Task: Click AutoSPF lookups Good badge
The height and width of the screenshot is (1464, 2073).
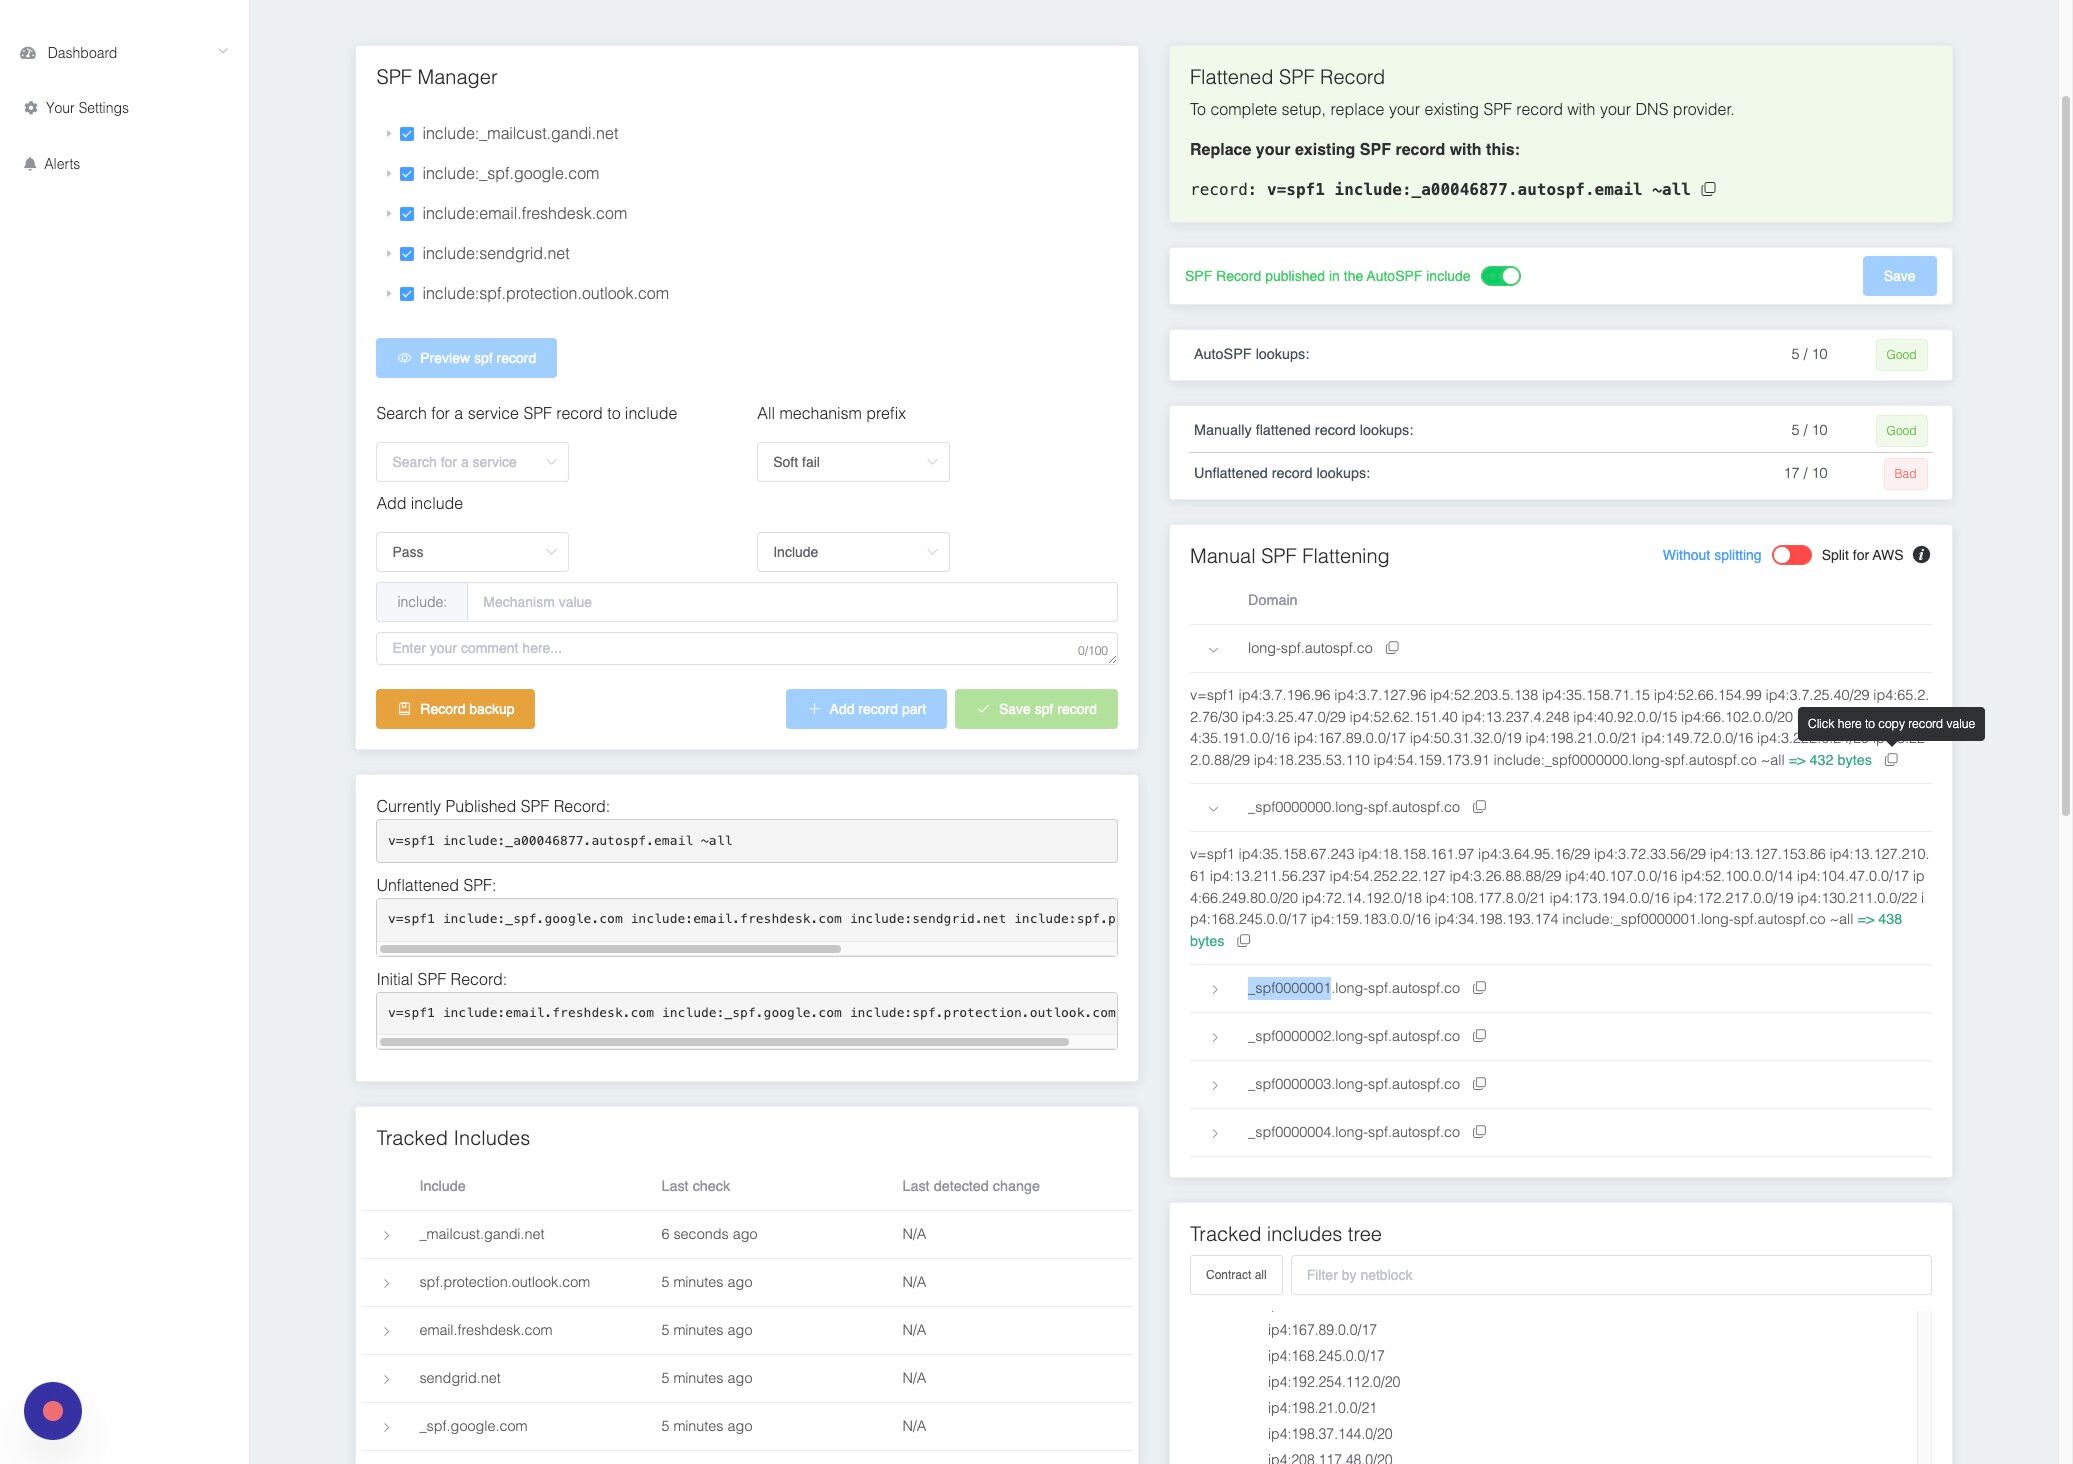Action: (x=1901, y=355)
